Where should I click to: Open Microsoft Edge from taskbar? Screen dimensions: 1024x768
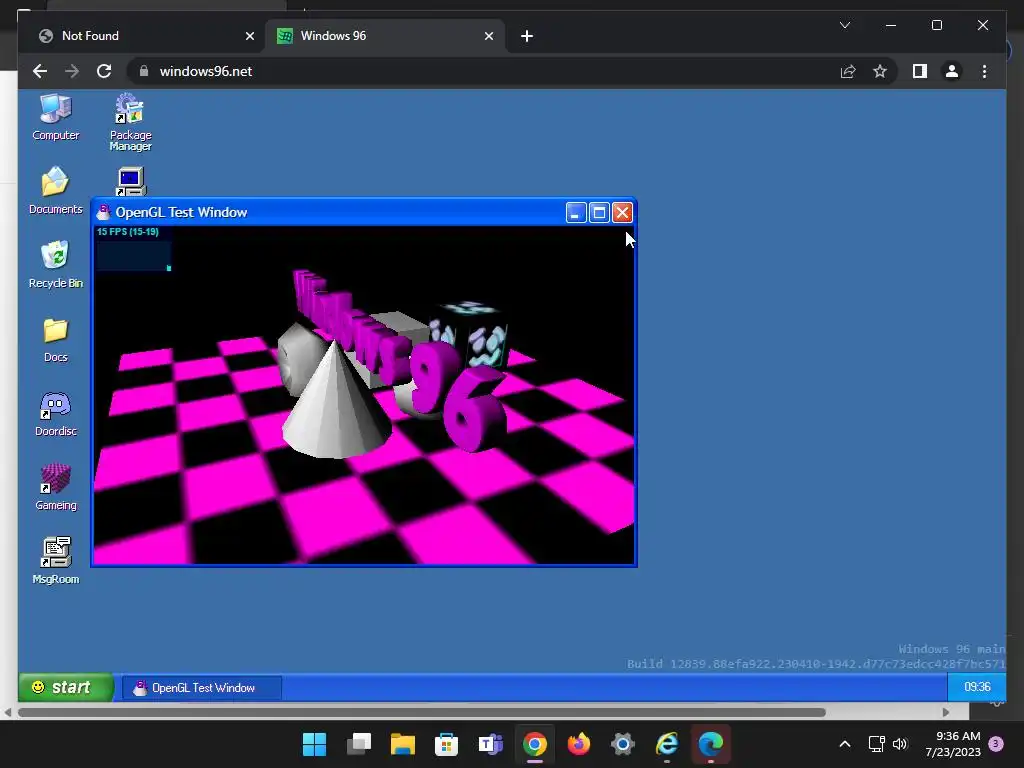click(711, 744)
